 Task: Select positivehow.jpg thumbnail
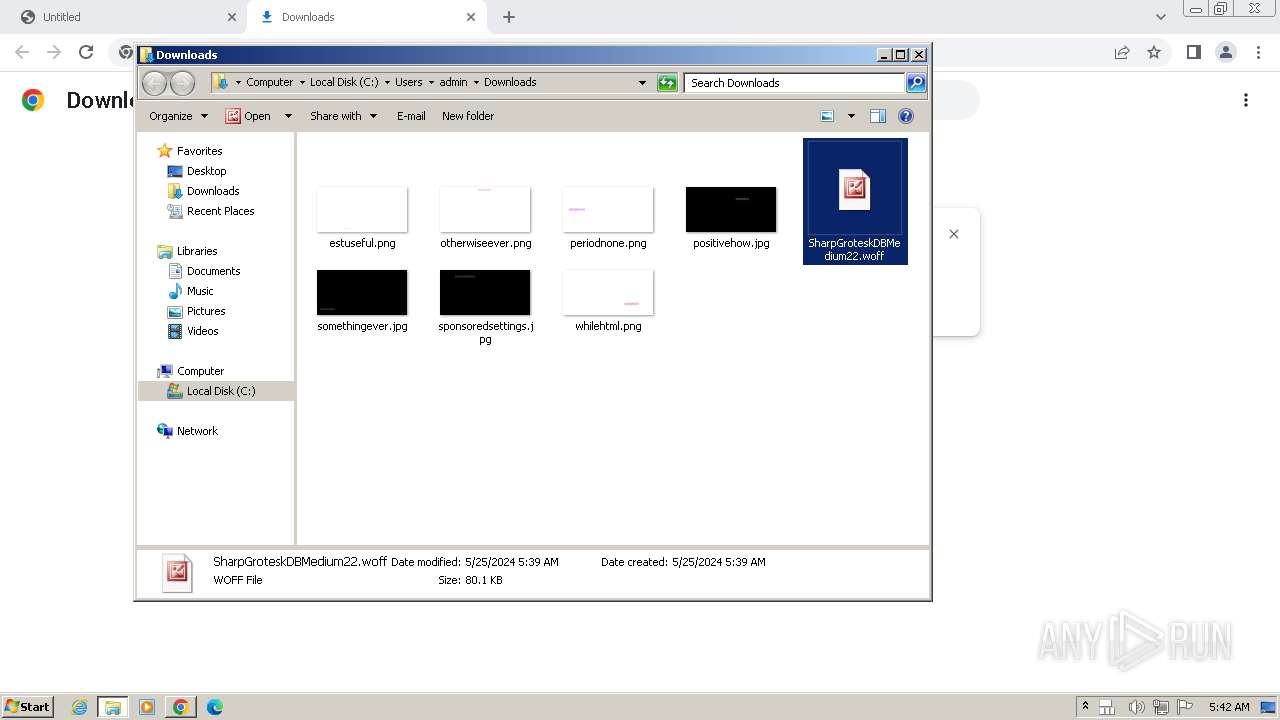pyautogui.click(x=731, y=209)
